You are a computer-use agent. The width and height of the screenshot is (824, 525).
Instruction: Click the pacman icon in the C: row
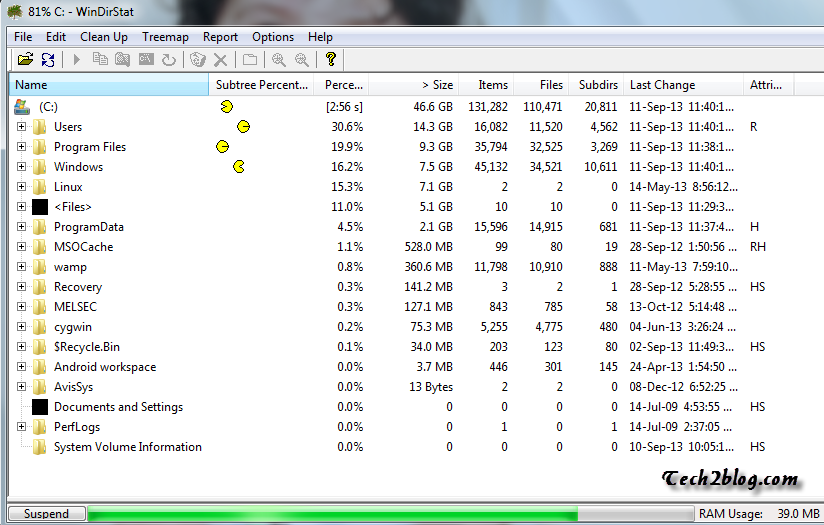click(226, 107)
